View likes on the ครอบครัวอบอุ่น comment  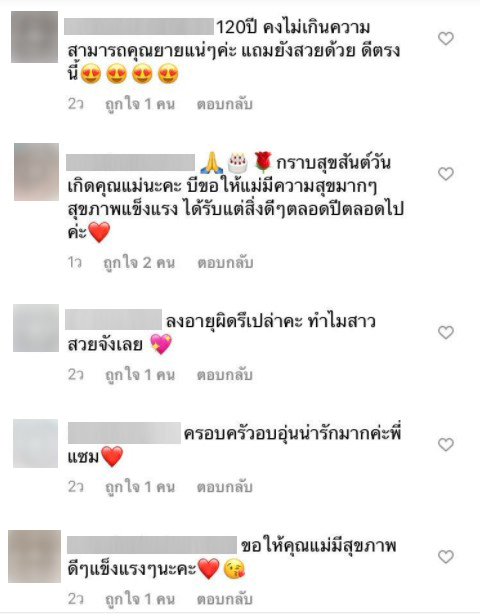pos(140,487)
